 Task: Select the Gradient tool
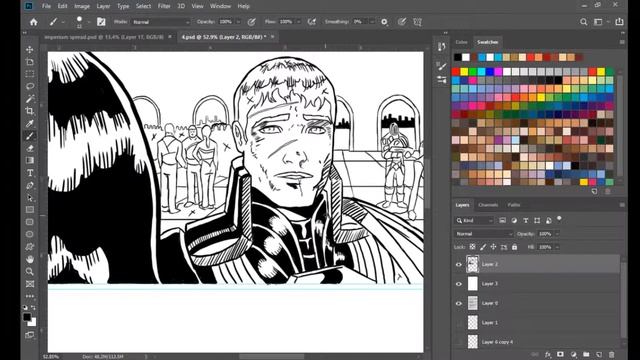[30, 160]
